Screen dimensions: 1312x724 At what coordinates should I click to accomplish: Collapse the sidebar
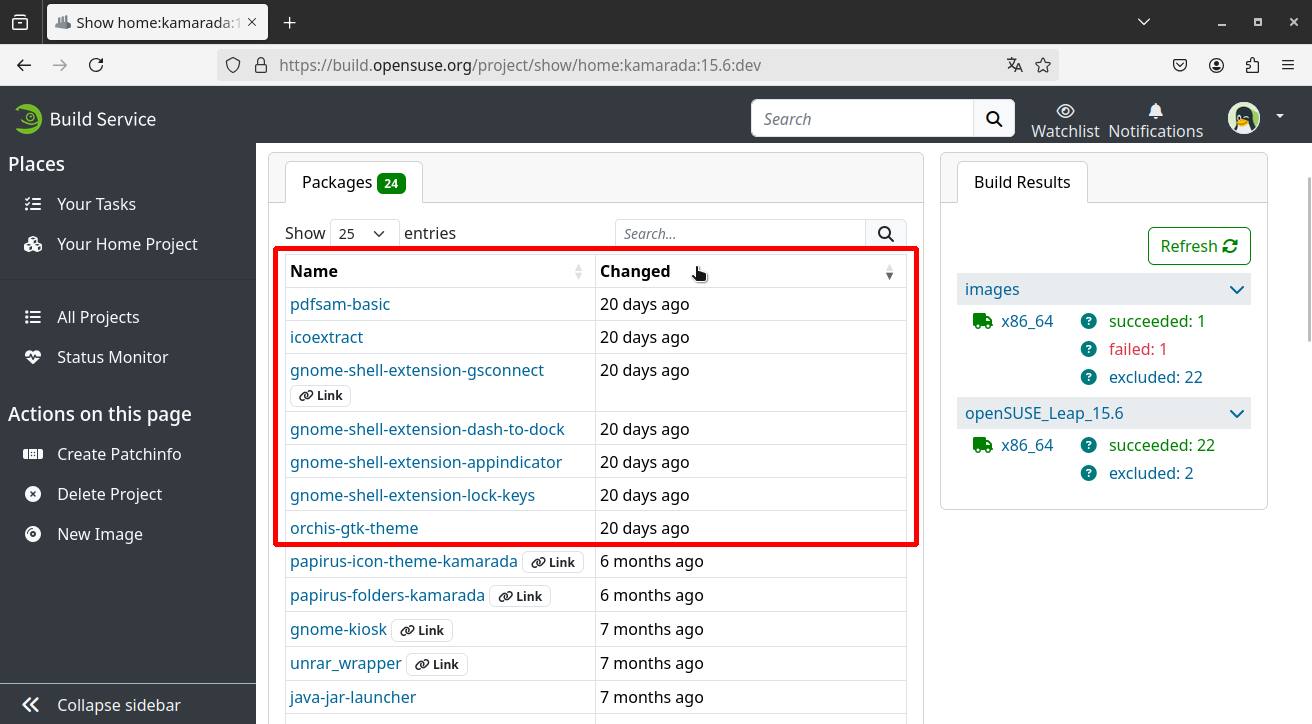coord(118,705)
